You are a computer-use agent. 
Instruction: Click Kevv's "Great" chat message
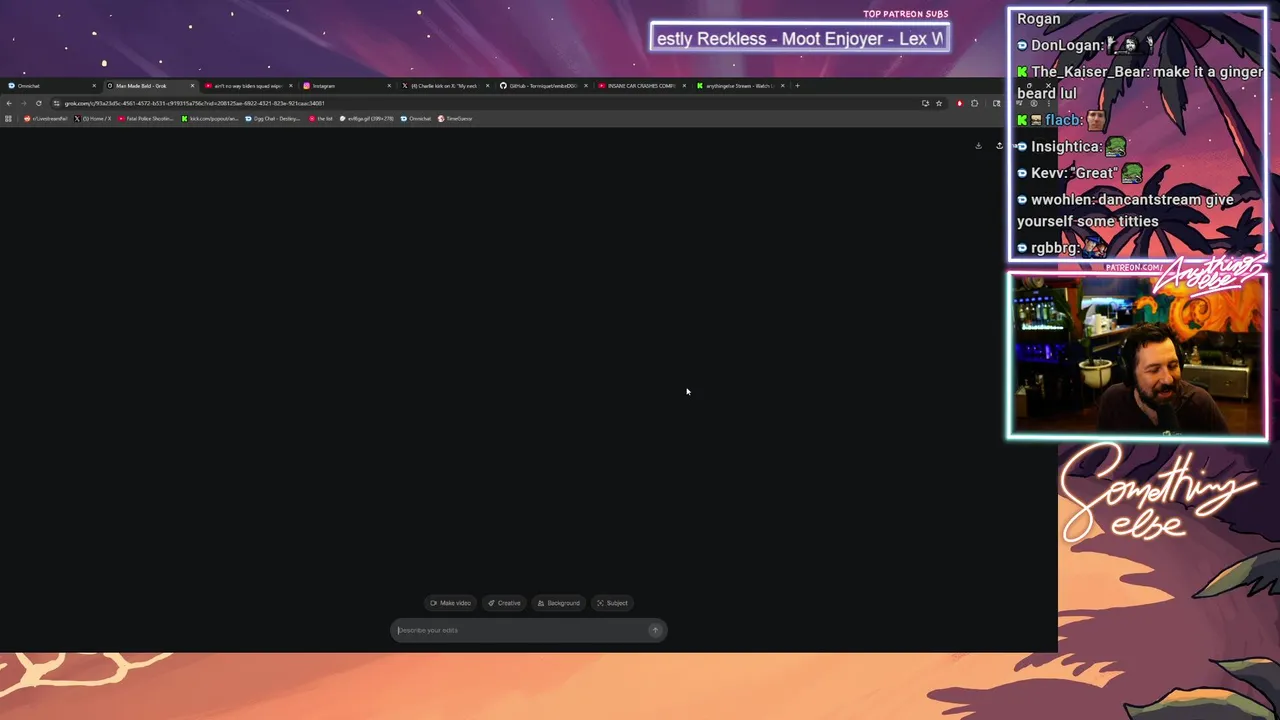coord(1080,173)
